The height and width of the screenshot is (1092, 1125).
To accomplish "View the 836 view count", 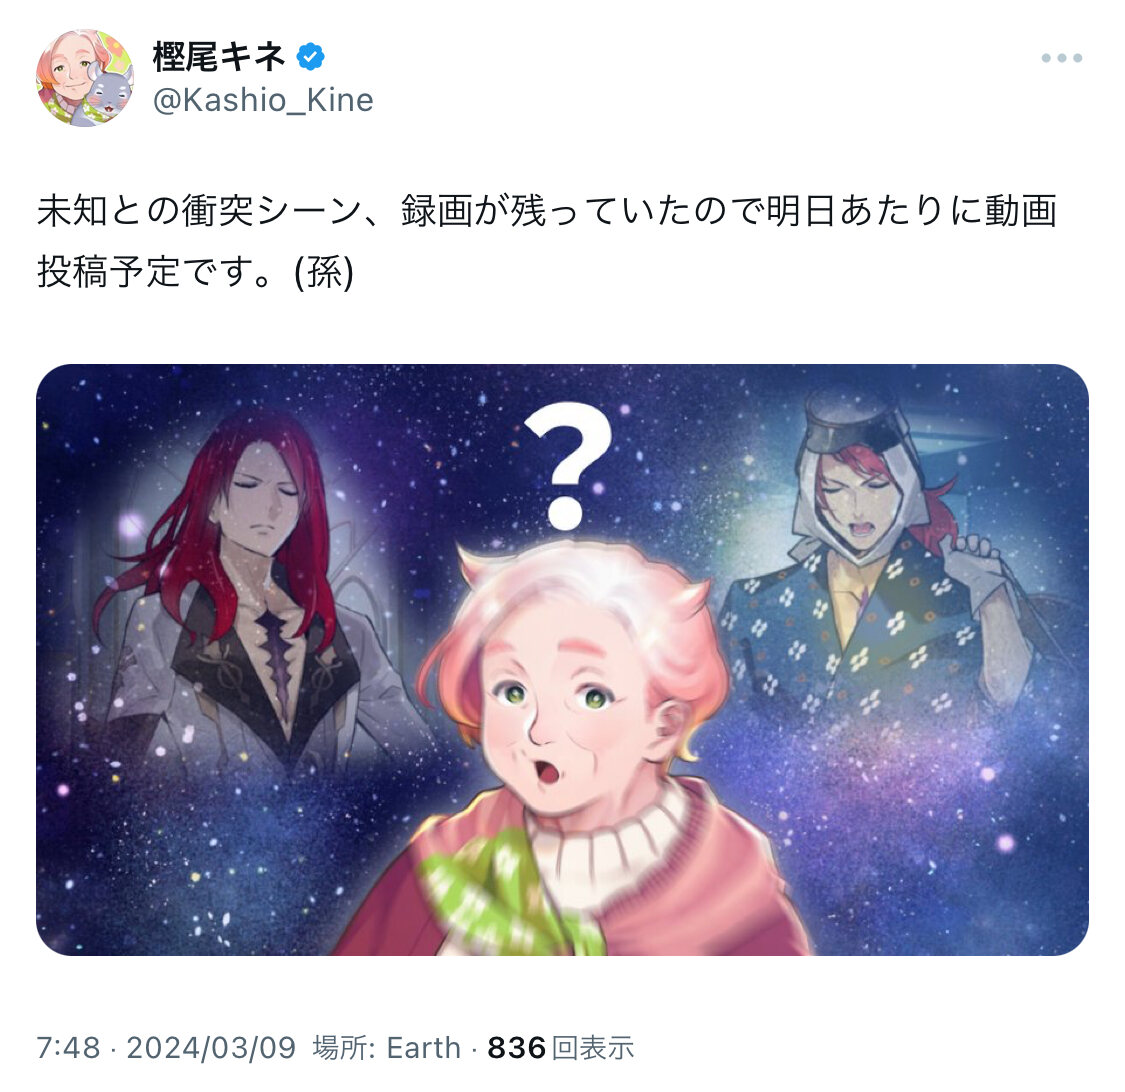I will (x=517, y=1048).
